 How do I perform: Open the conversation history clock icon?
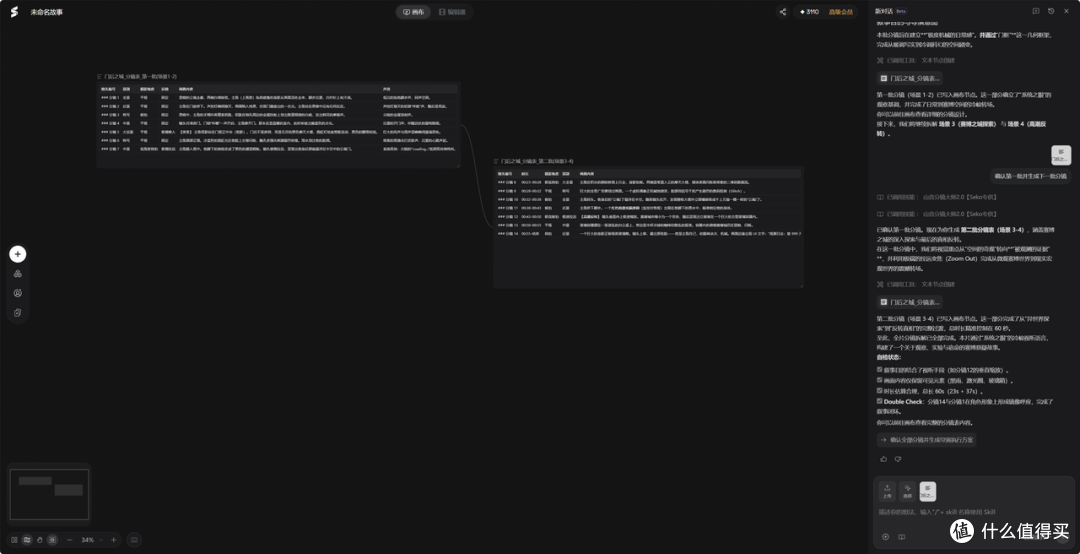1051,11
